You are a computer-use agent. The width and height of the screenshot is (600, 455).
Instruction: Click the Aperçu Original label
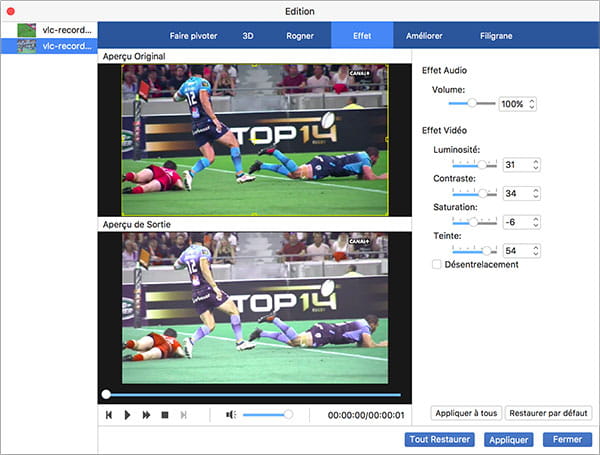pyautogui.click(x=134, y=56)
